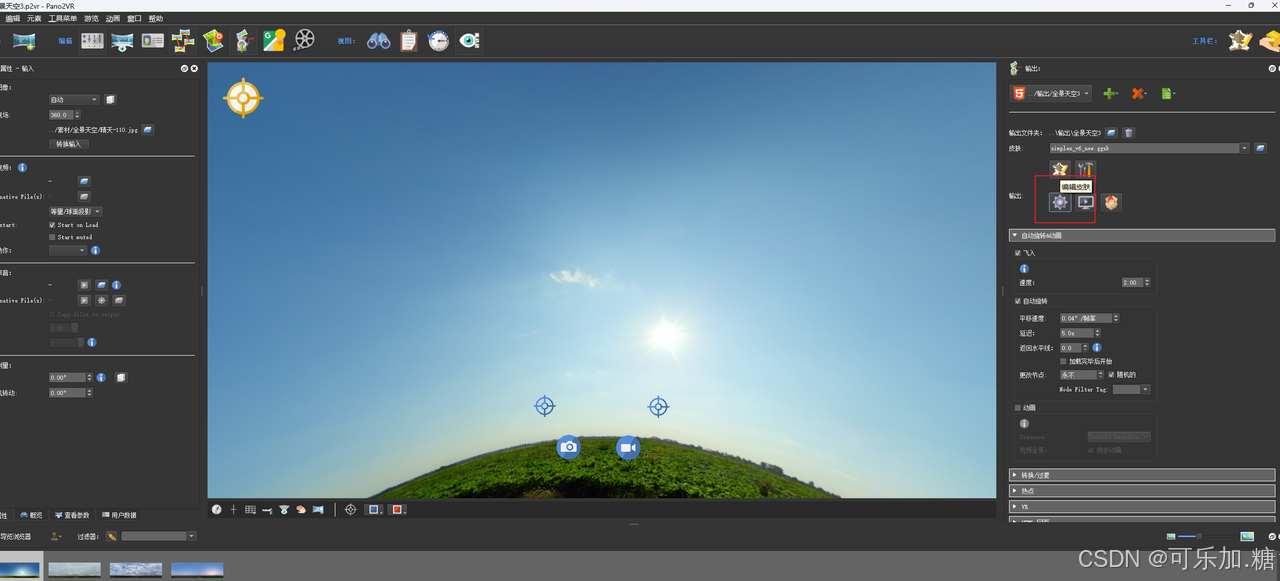Click the history clock icon in the toolbar
This screenshot has width=1280, height=581.
(x=438, y=41)
